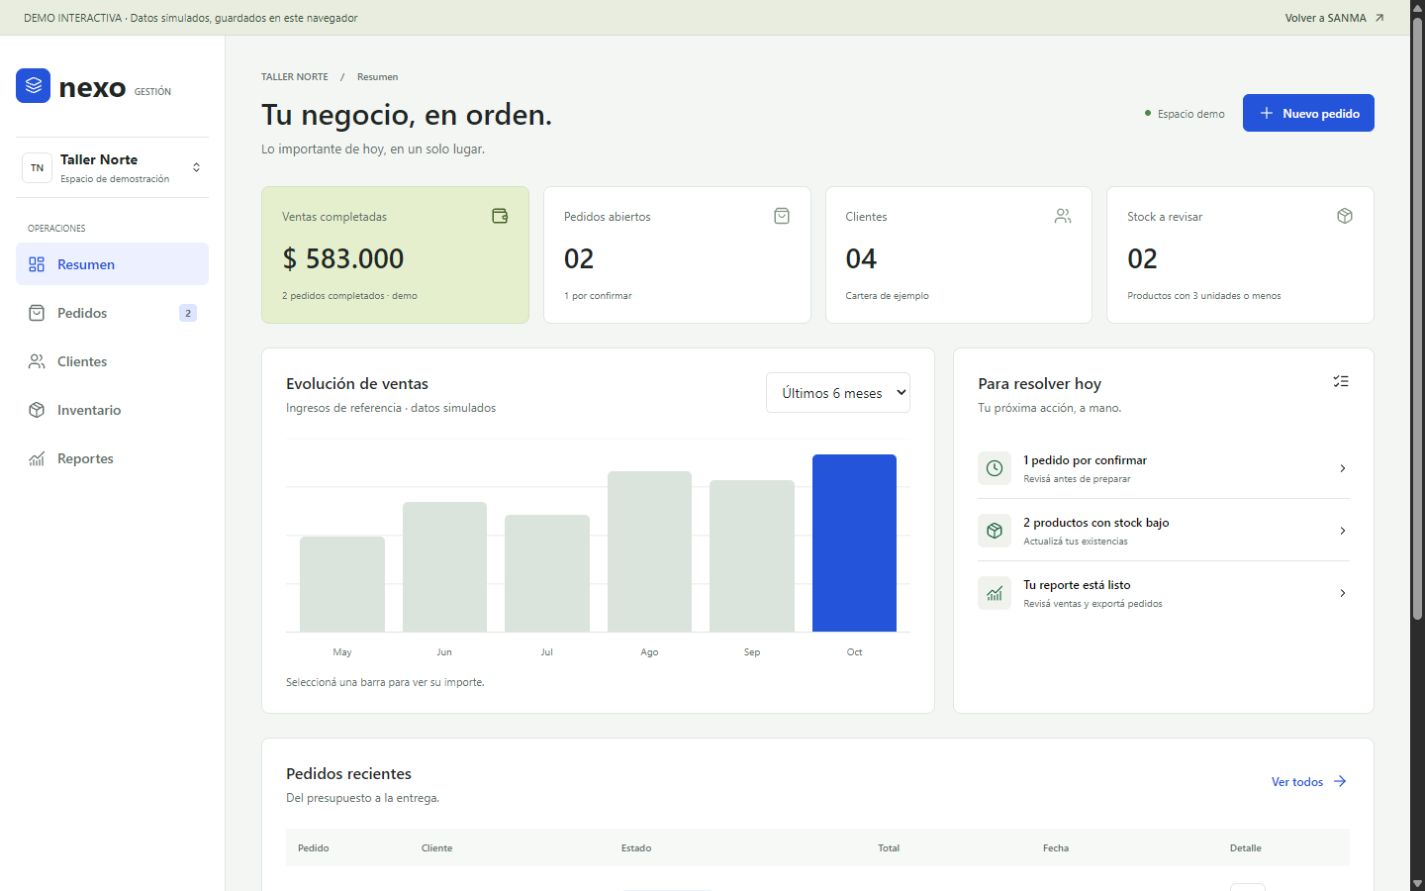Screen dimensions: 1425x891
Task: Select the Jul bar in sales chart
Action: coord(547,573)
